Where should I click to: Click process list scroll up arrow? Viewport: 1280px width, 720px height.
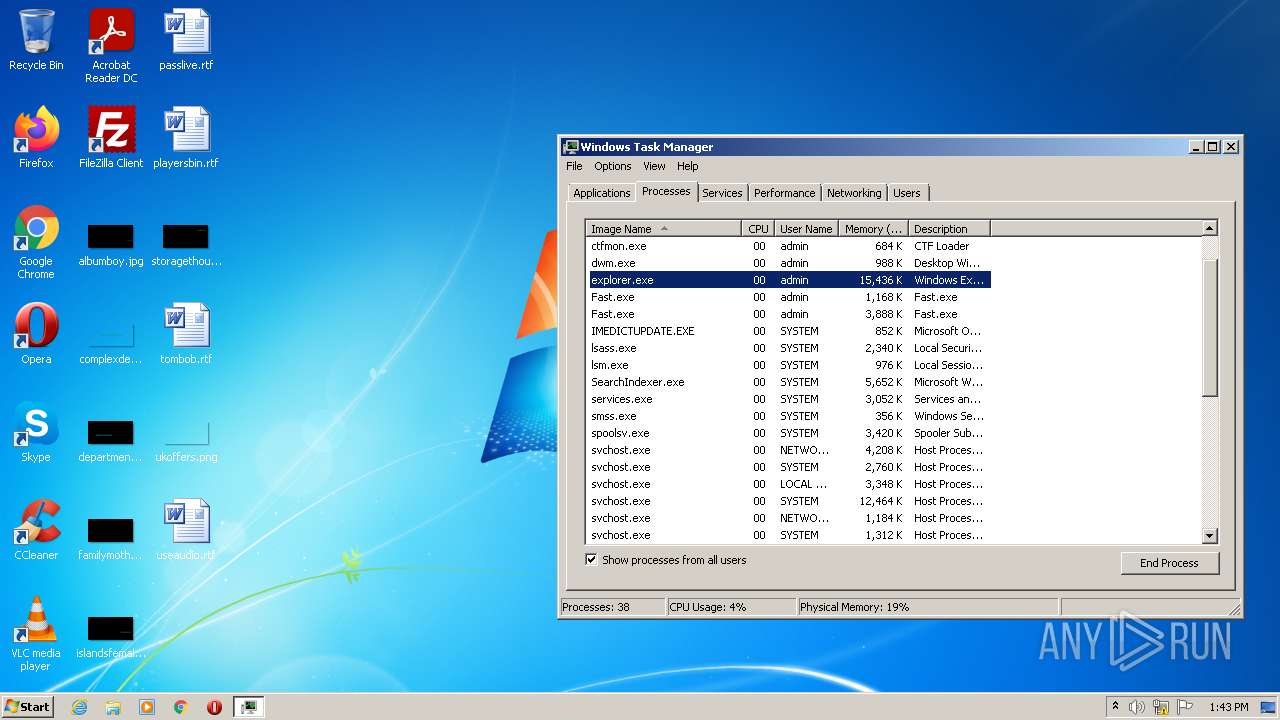coord(1209,229)
